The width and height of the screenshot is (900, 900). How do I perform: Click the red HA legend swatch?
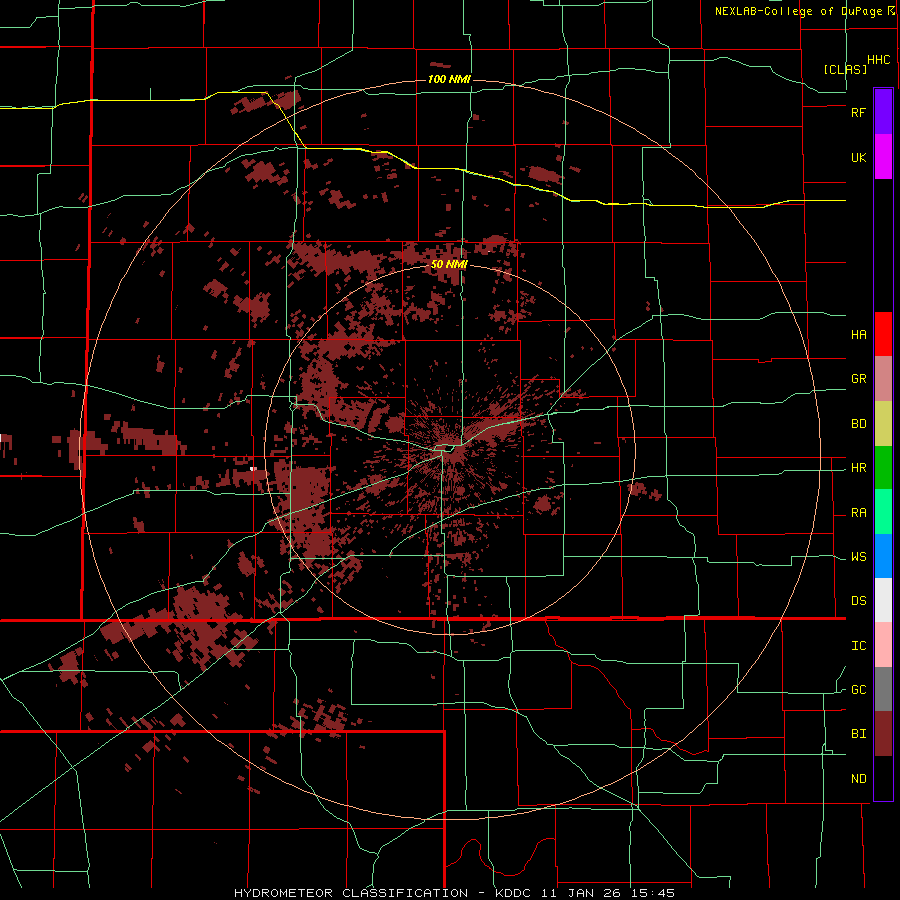coord(883,334)
